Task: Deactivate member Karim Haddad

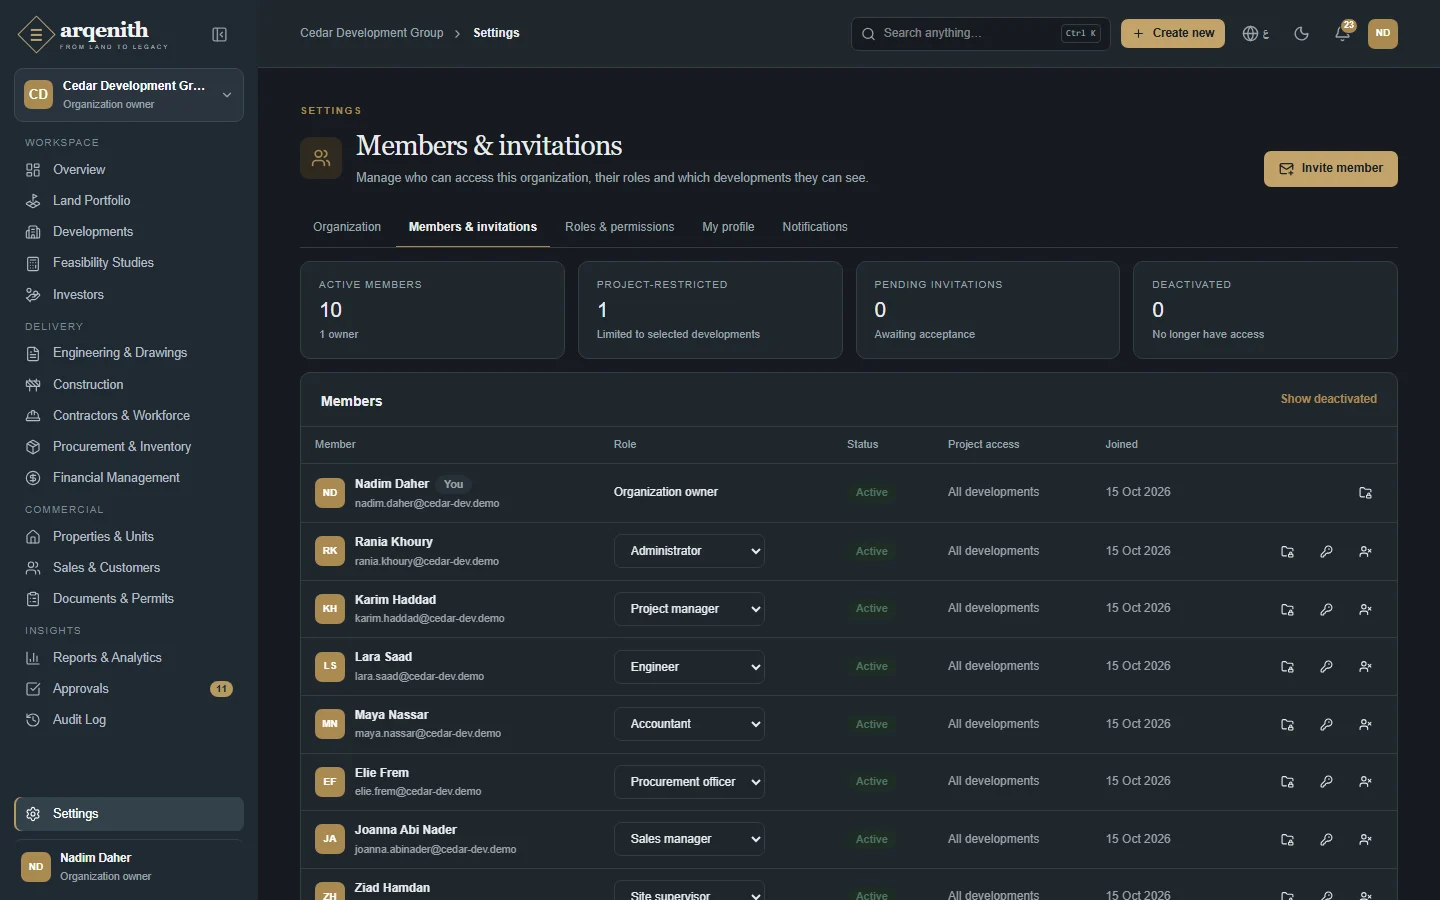Action: [x=1365, y=609]
